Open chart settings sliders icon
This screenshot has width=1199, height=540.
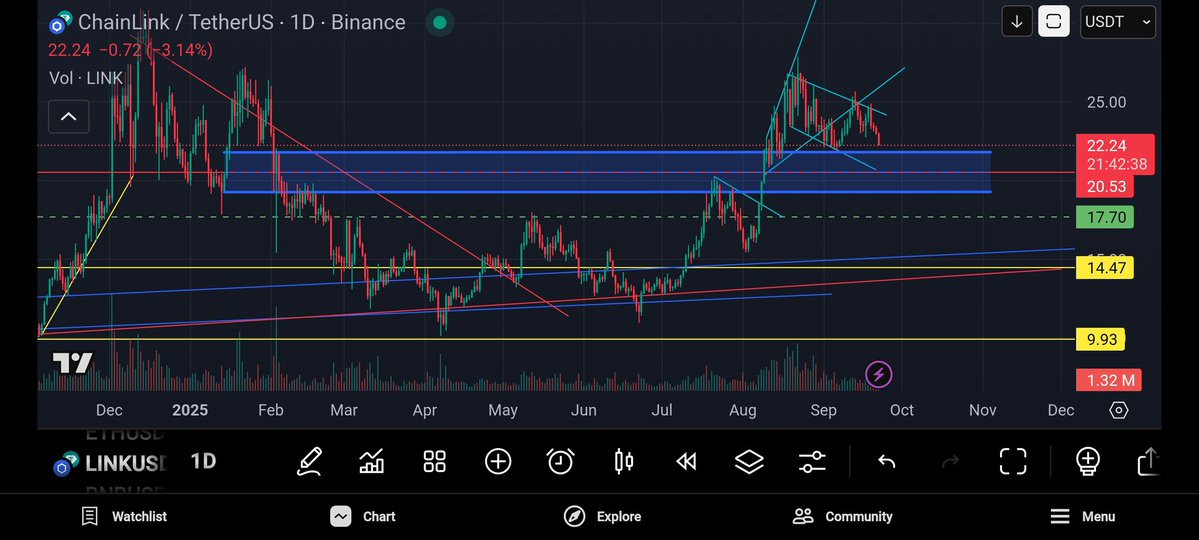coord(811,461)
